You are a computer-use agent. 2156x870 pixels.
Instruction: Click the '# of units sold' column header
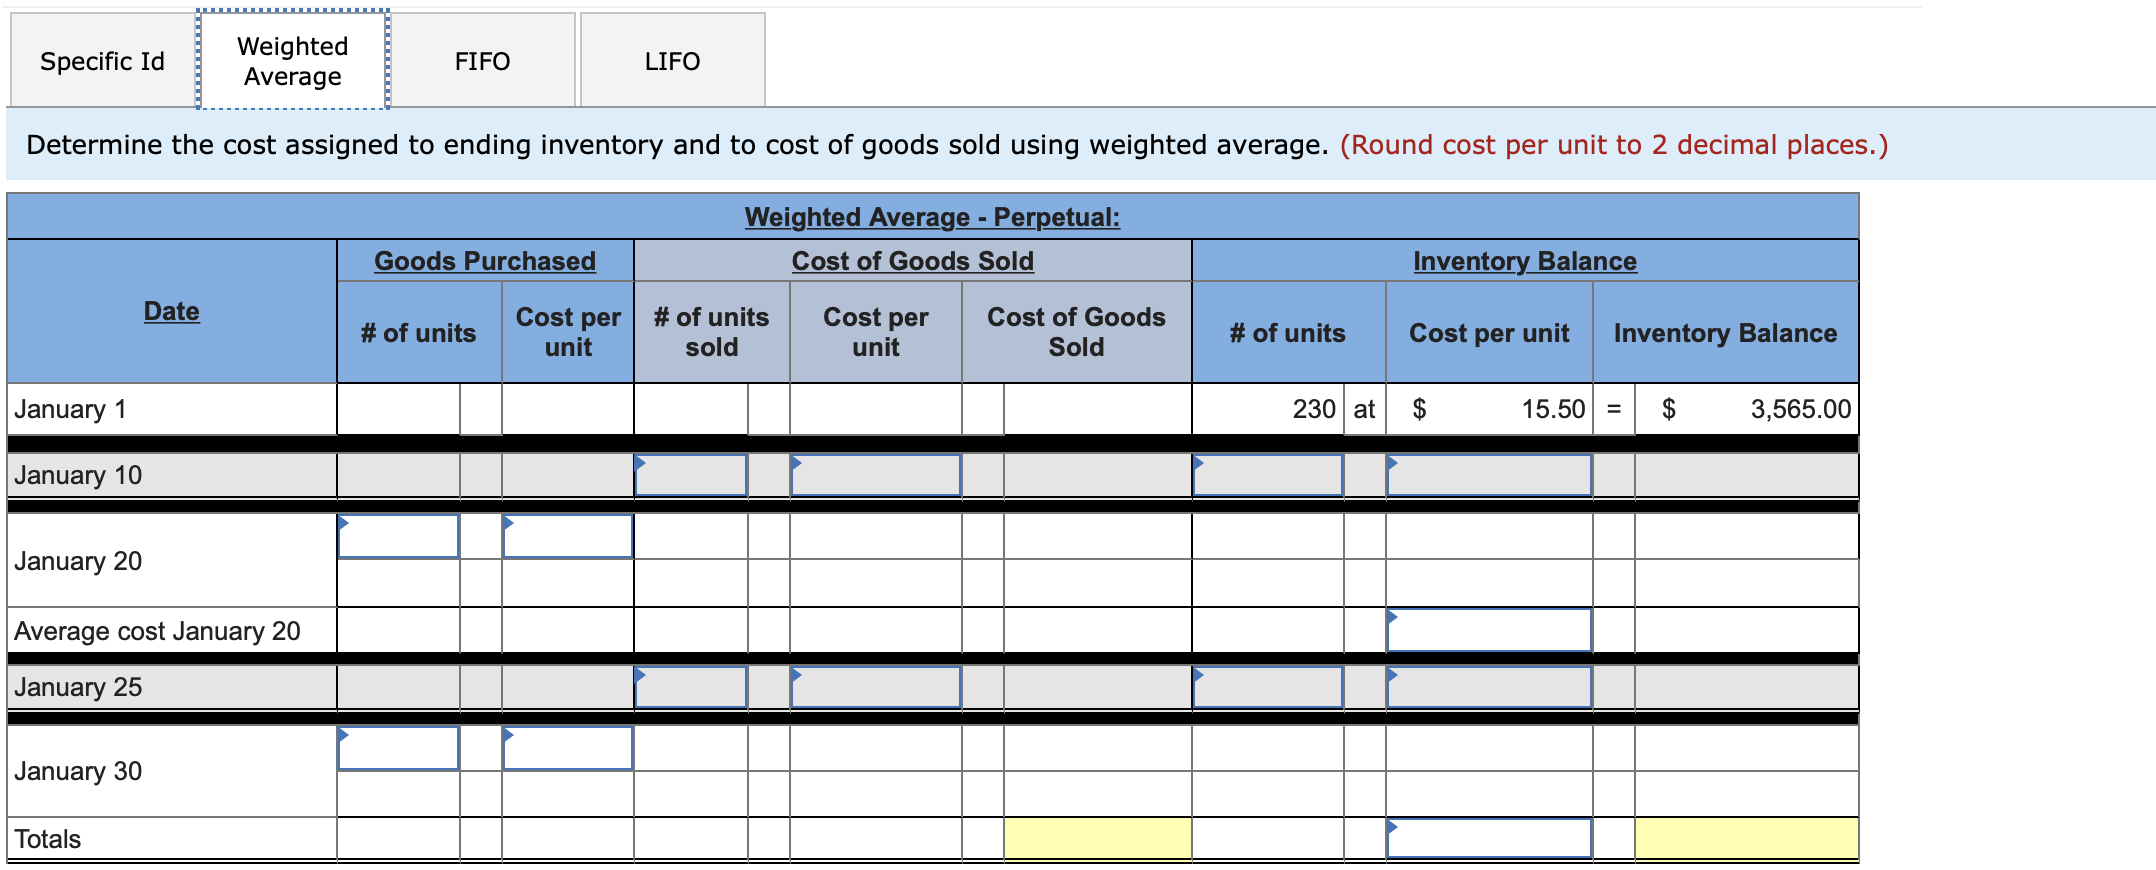coord(711,332)
